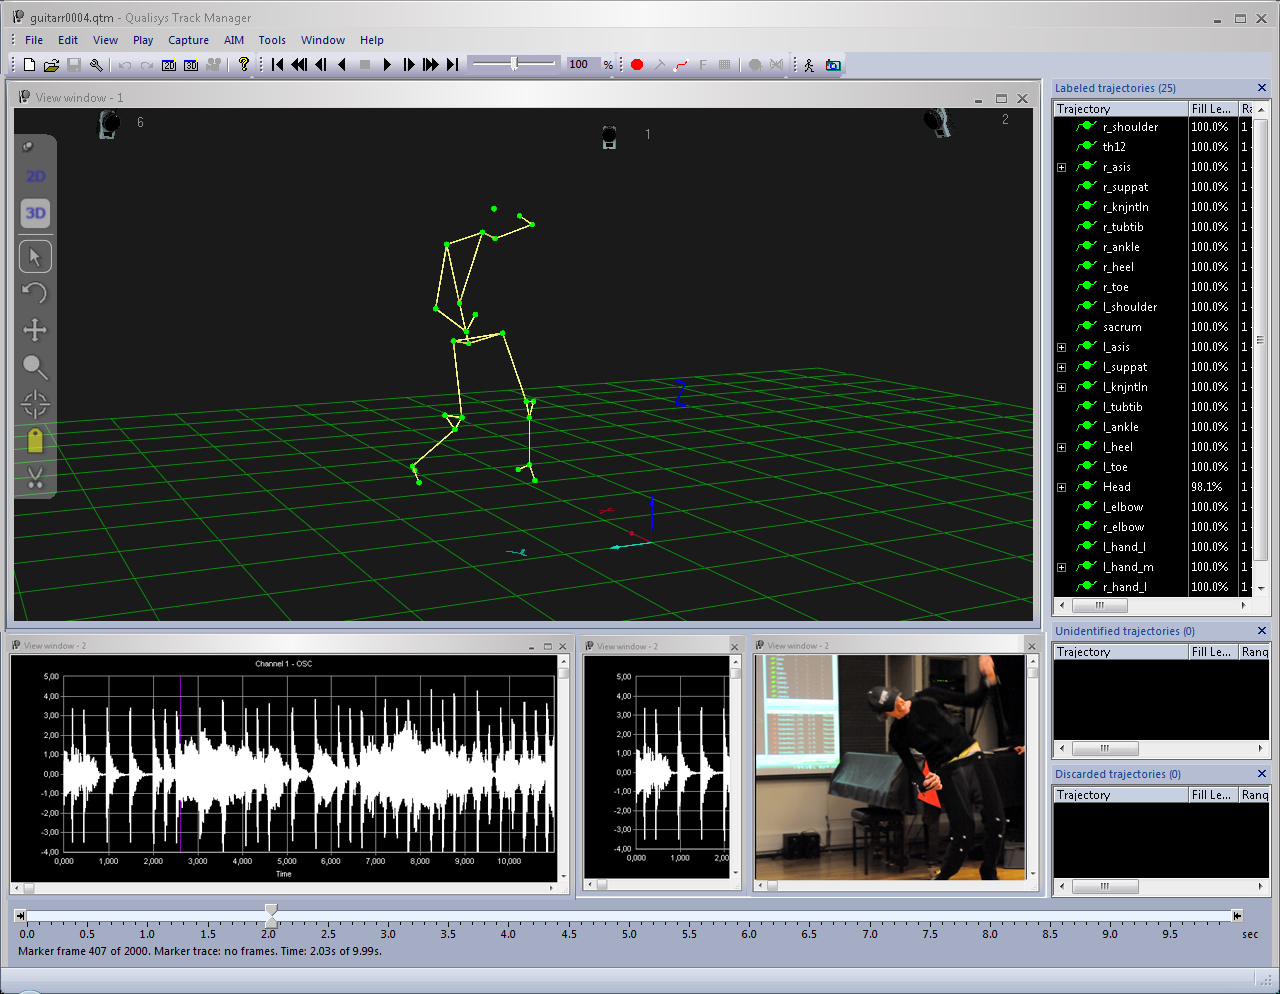Open the Tools menu
The width and height of the screenshot is (1280, 994).
coord(272,40)
